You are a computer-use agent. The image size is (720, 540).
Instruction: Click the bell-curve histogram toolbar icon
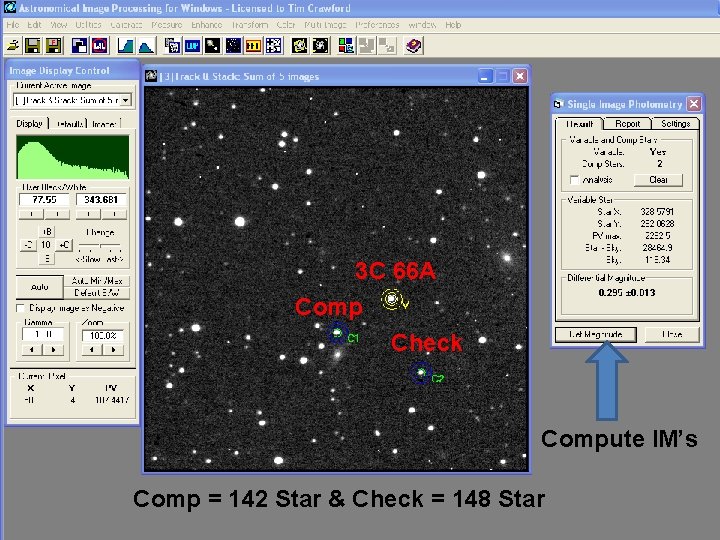[146, 45]
